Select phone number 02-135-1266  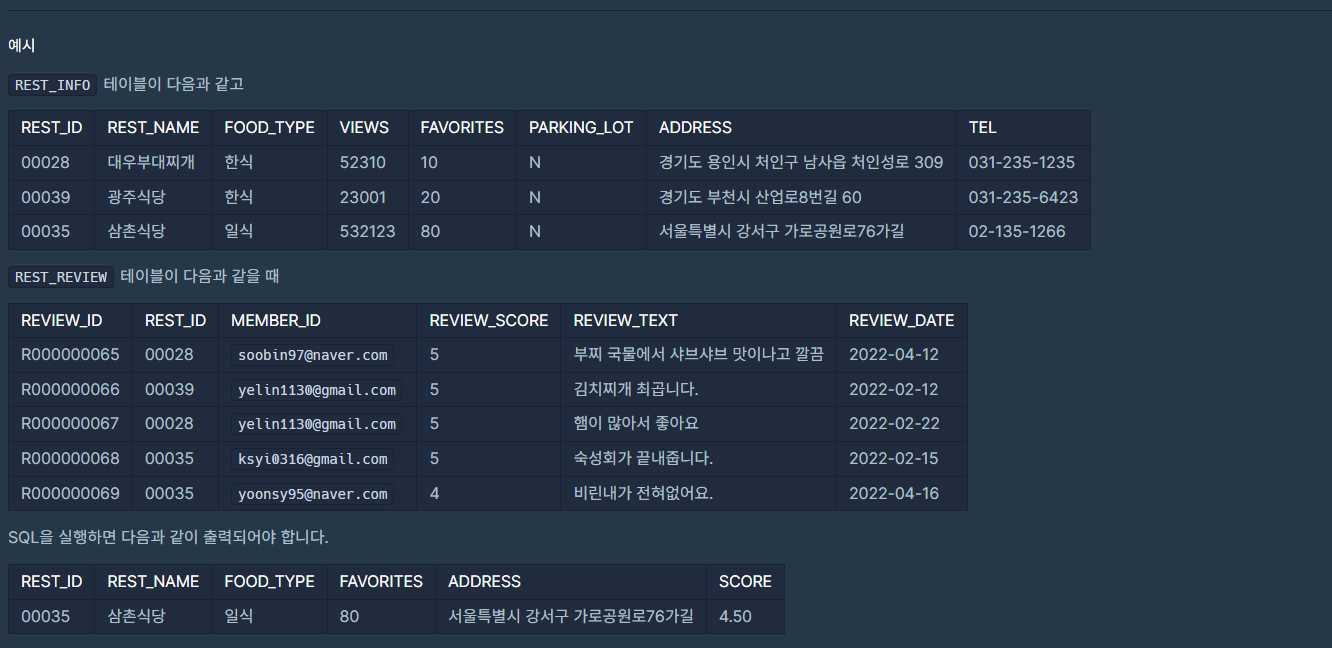click(x=1016, y=232)
